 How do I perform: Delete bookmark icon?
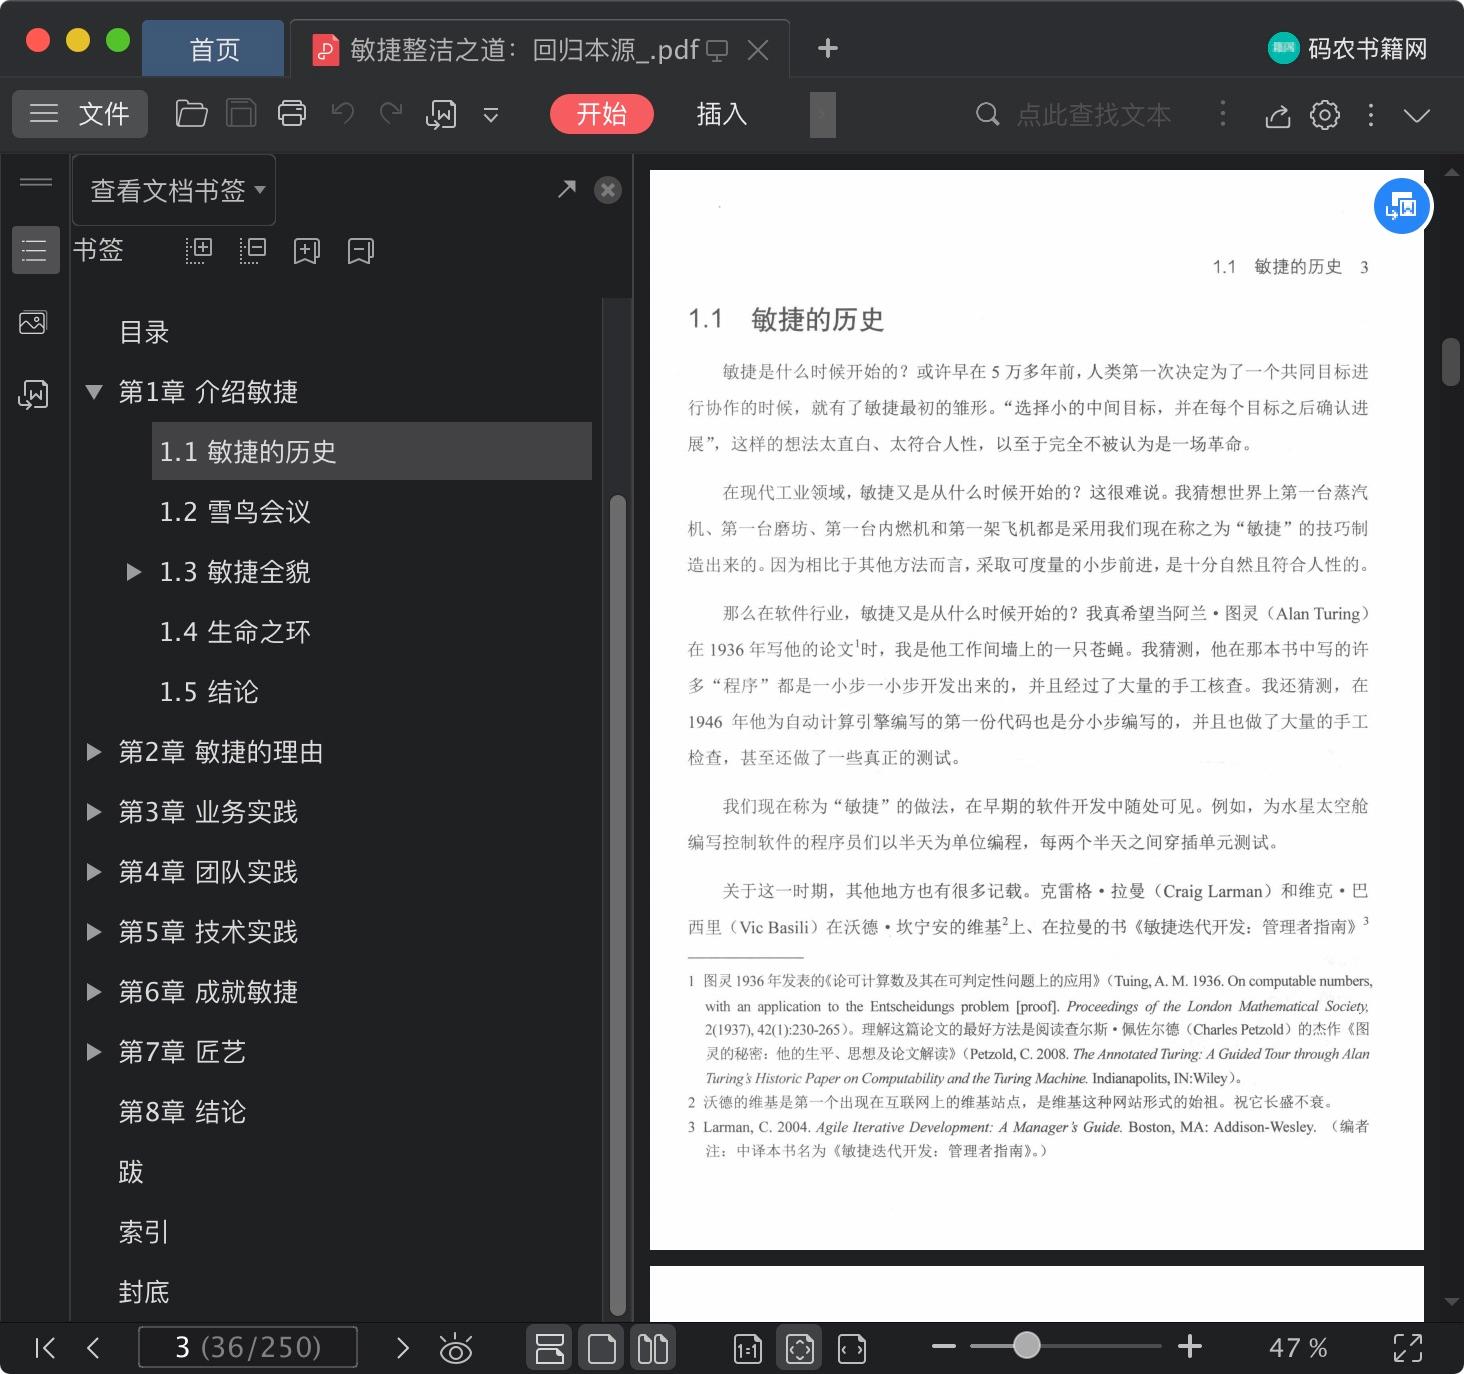click(x=360, y=250)
